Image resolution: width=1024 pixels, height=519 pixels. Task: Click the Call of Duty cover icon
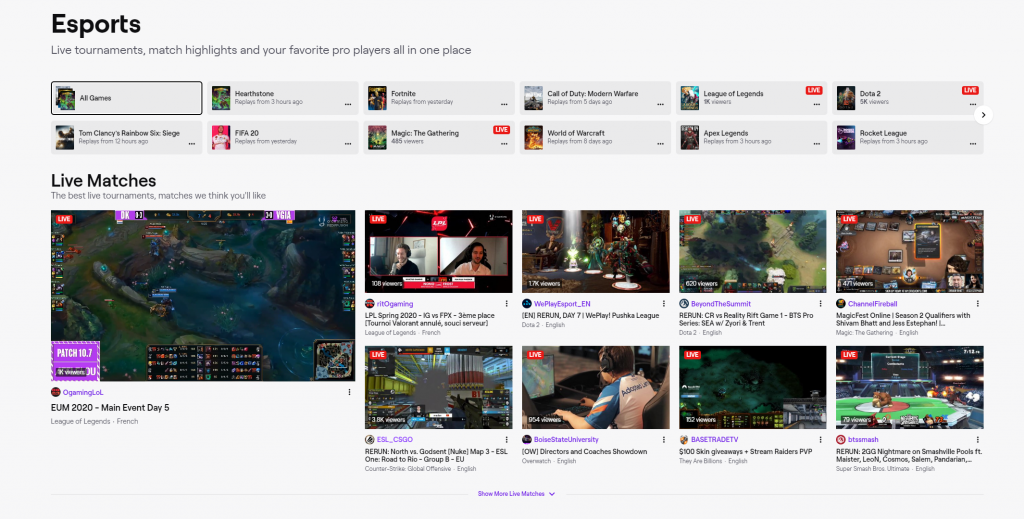[534, 98]
